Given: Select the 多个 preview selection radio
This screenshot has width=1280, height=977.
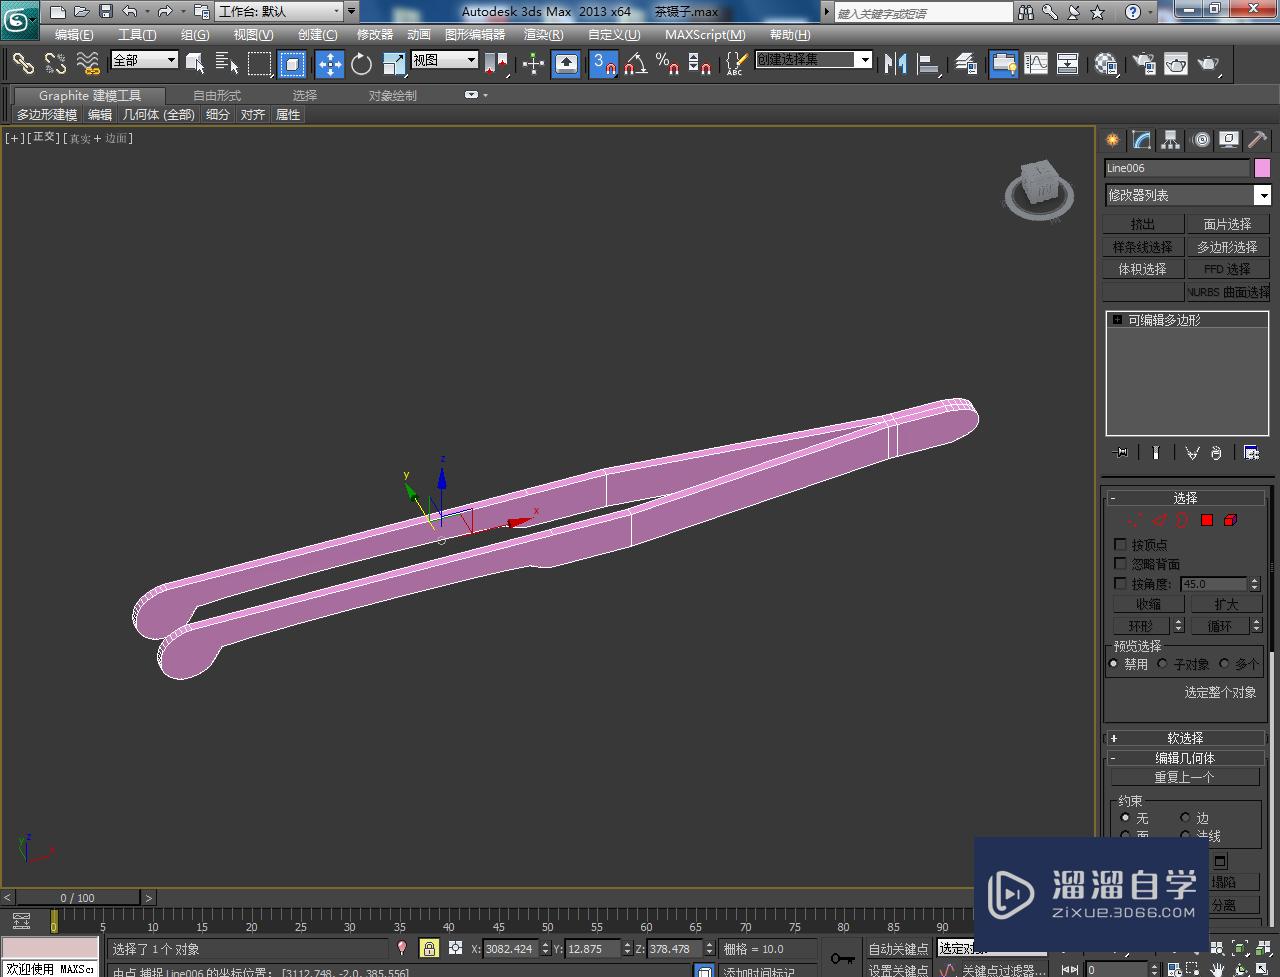Looking at the screenshot, I should pyautogui.click(x=1224, y=664).
